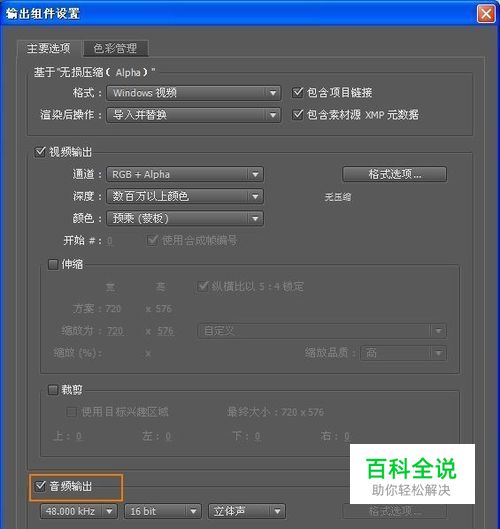Viewport: 500px width, 529px height.
Task: Click the 使用目标兴趣区域 checkbox
Action: [71, 412]
